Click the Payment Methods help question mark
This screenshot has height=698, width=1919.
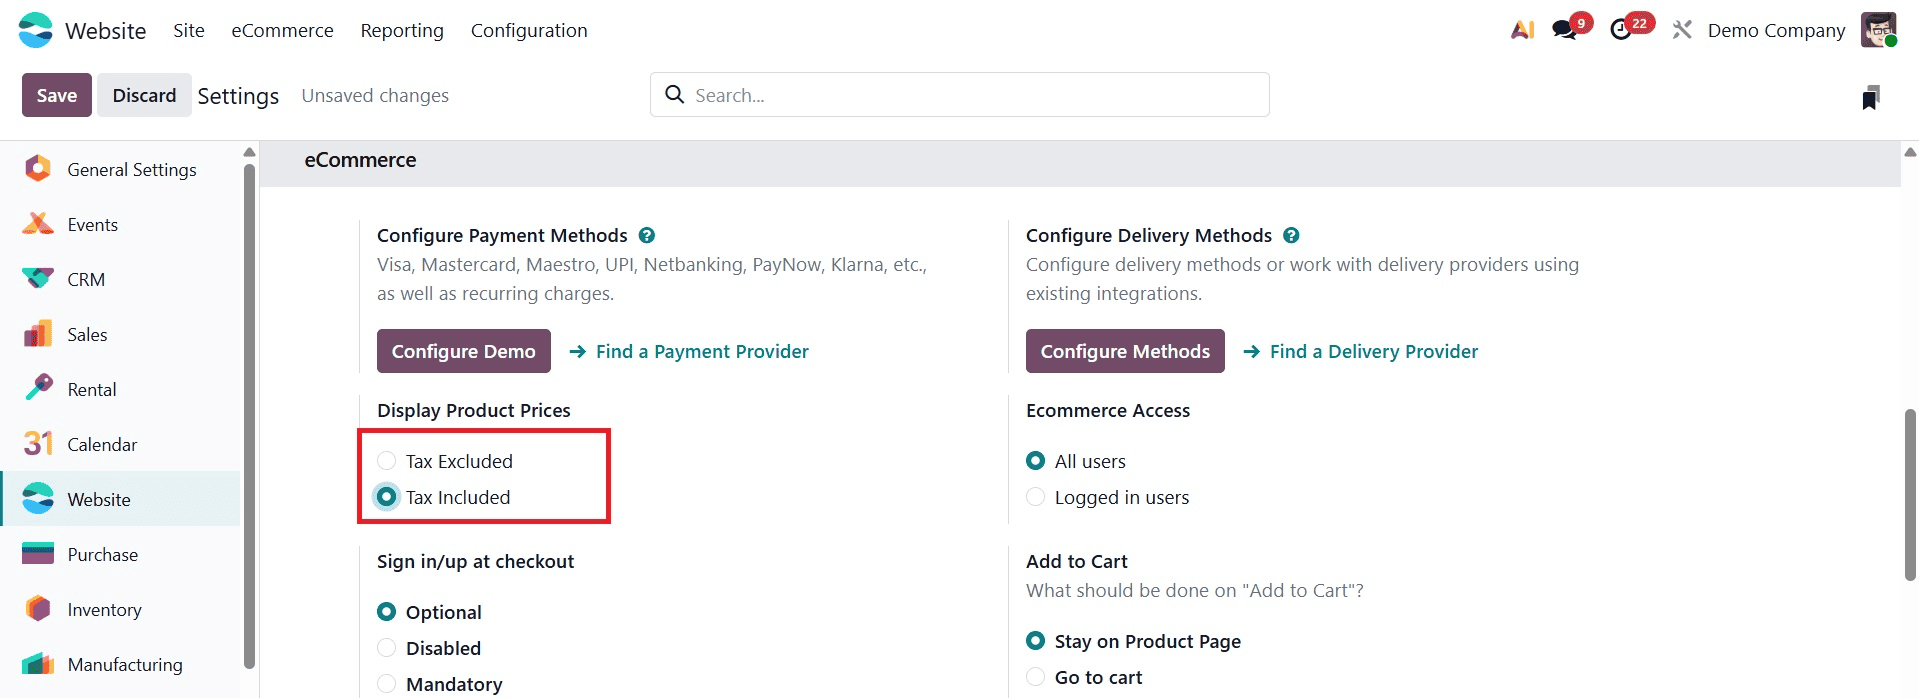click(646, 234)
